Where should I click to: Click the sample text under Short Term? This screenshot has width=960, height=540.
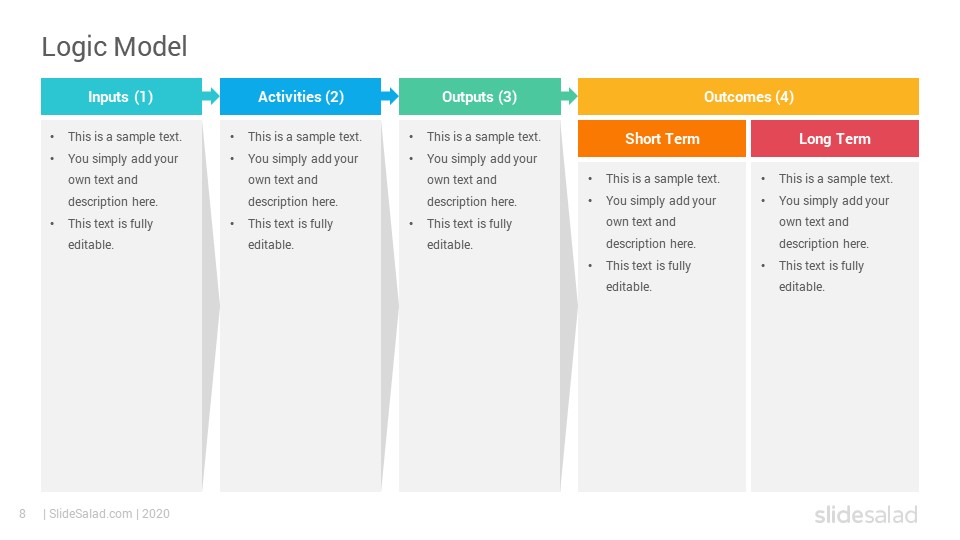(654, 233)
